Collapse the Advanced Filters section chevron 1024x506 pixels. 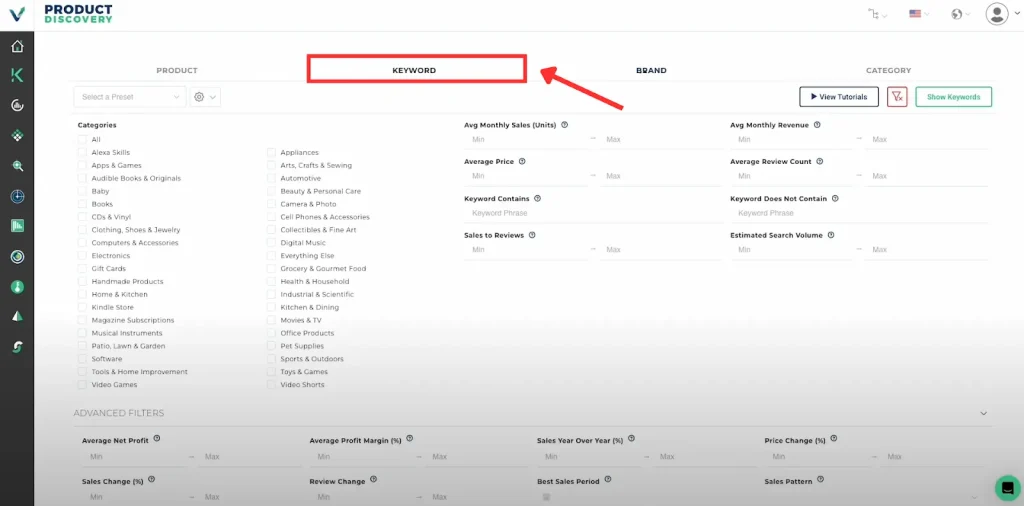click(x=984, y=413)
